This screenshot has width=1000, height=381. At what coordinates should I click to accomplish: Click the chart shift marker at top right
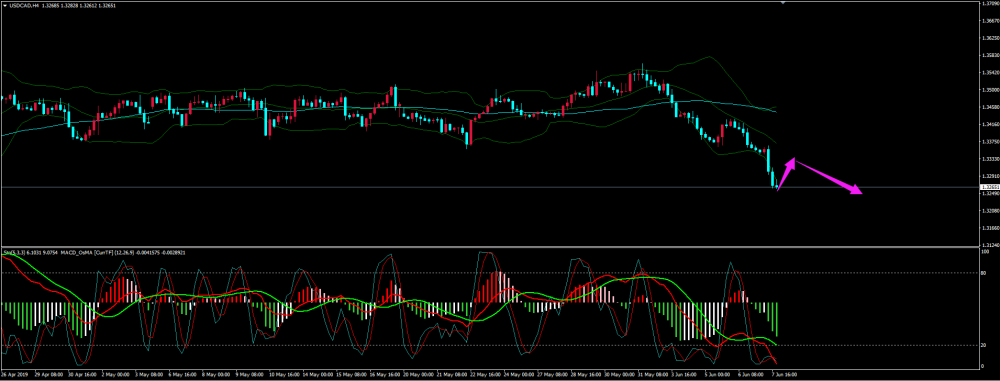[783, 3]
